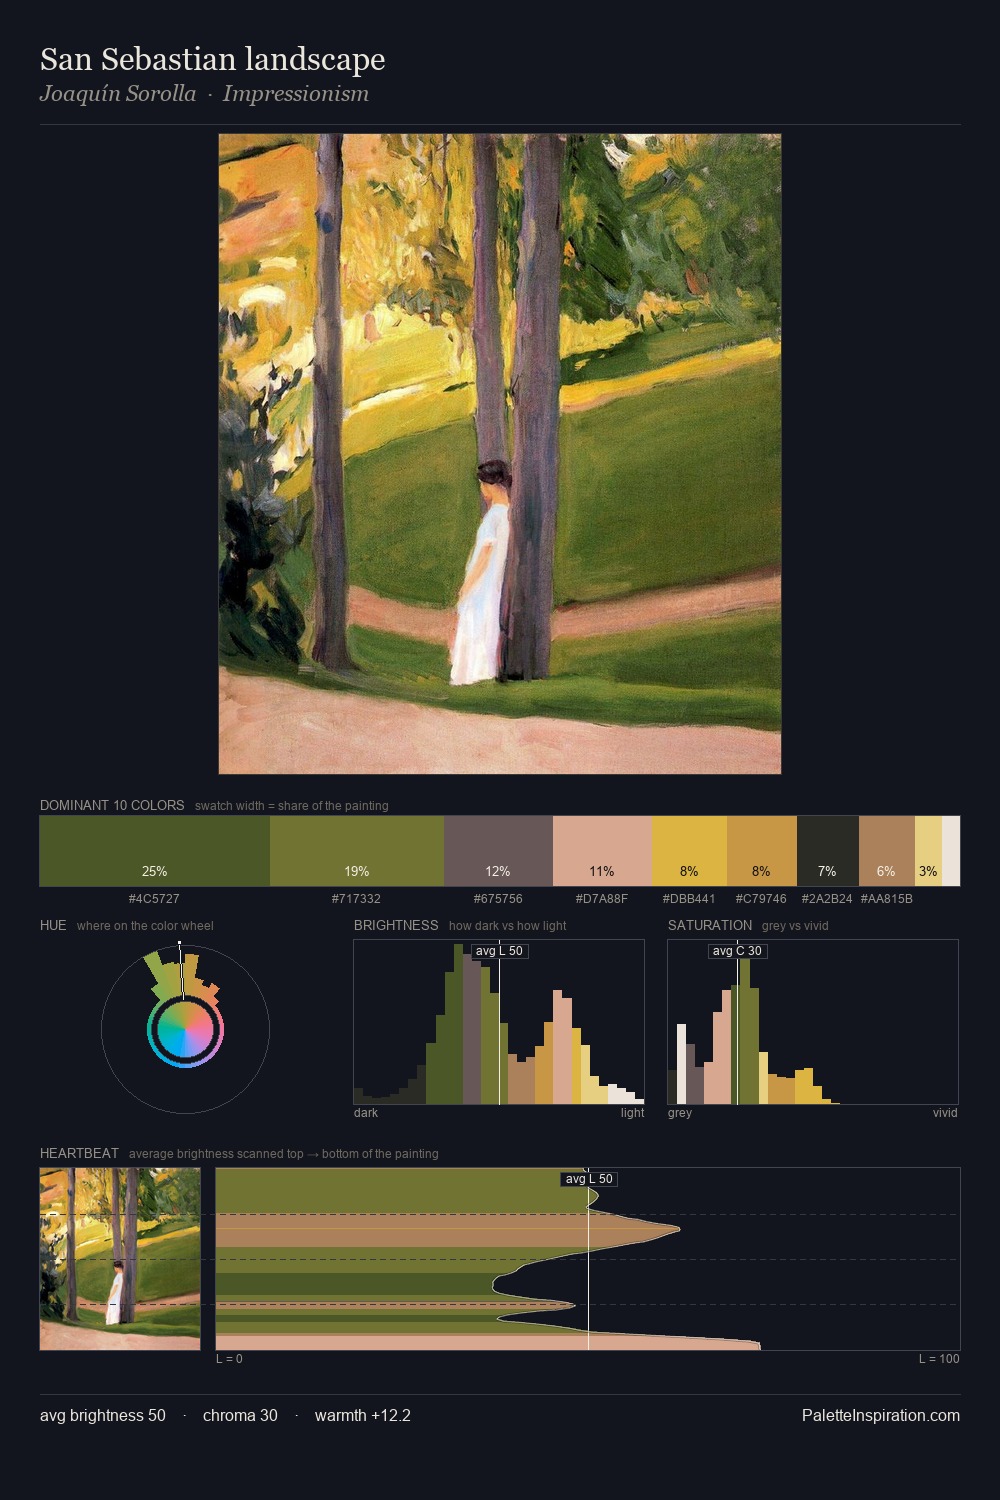Click the hue color wheel center
The height and width of the screenshot is (1500, 1000).
(x=185, y=1030)
